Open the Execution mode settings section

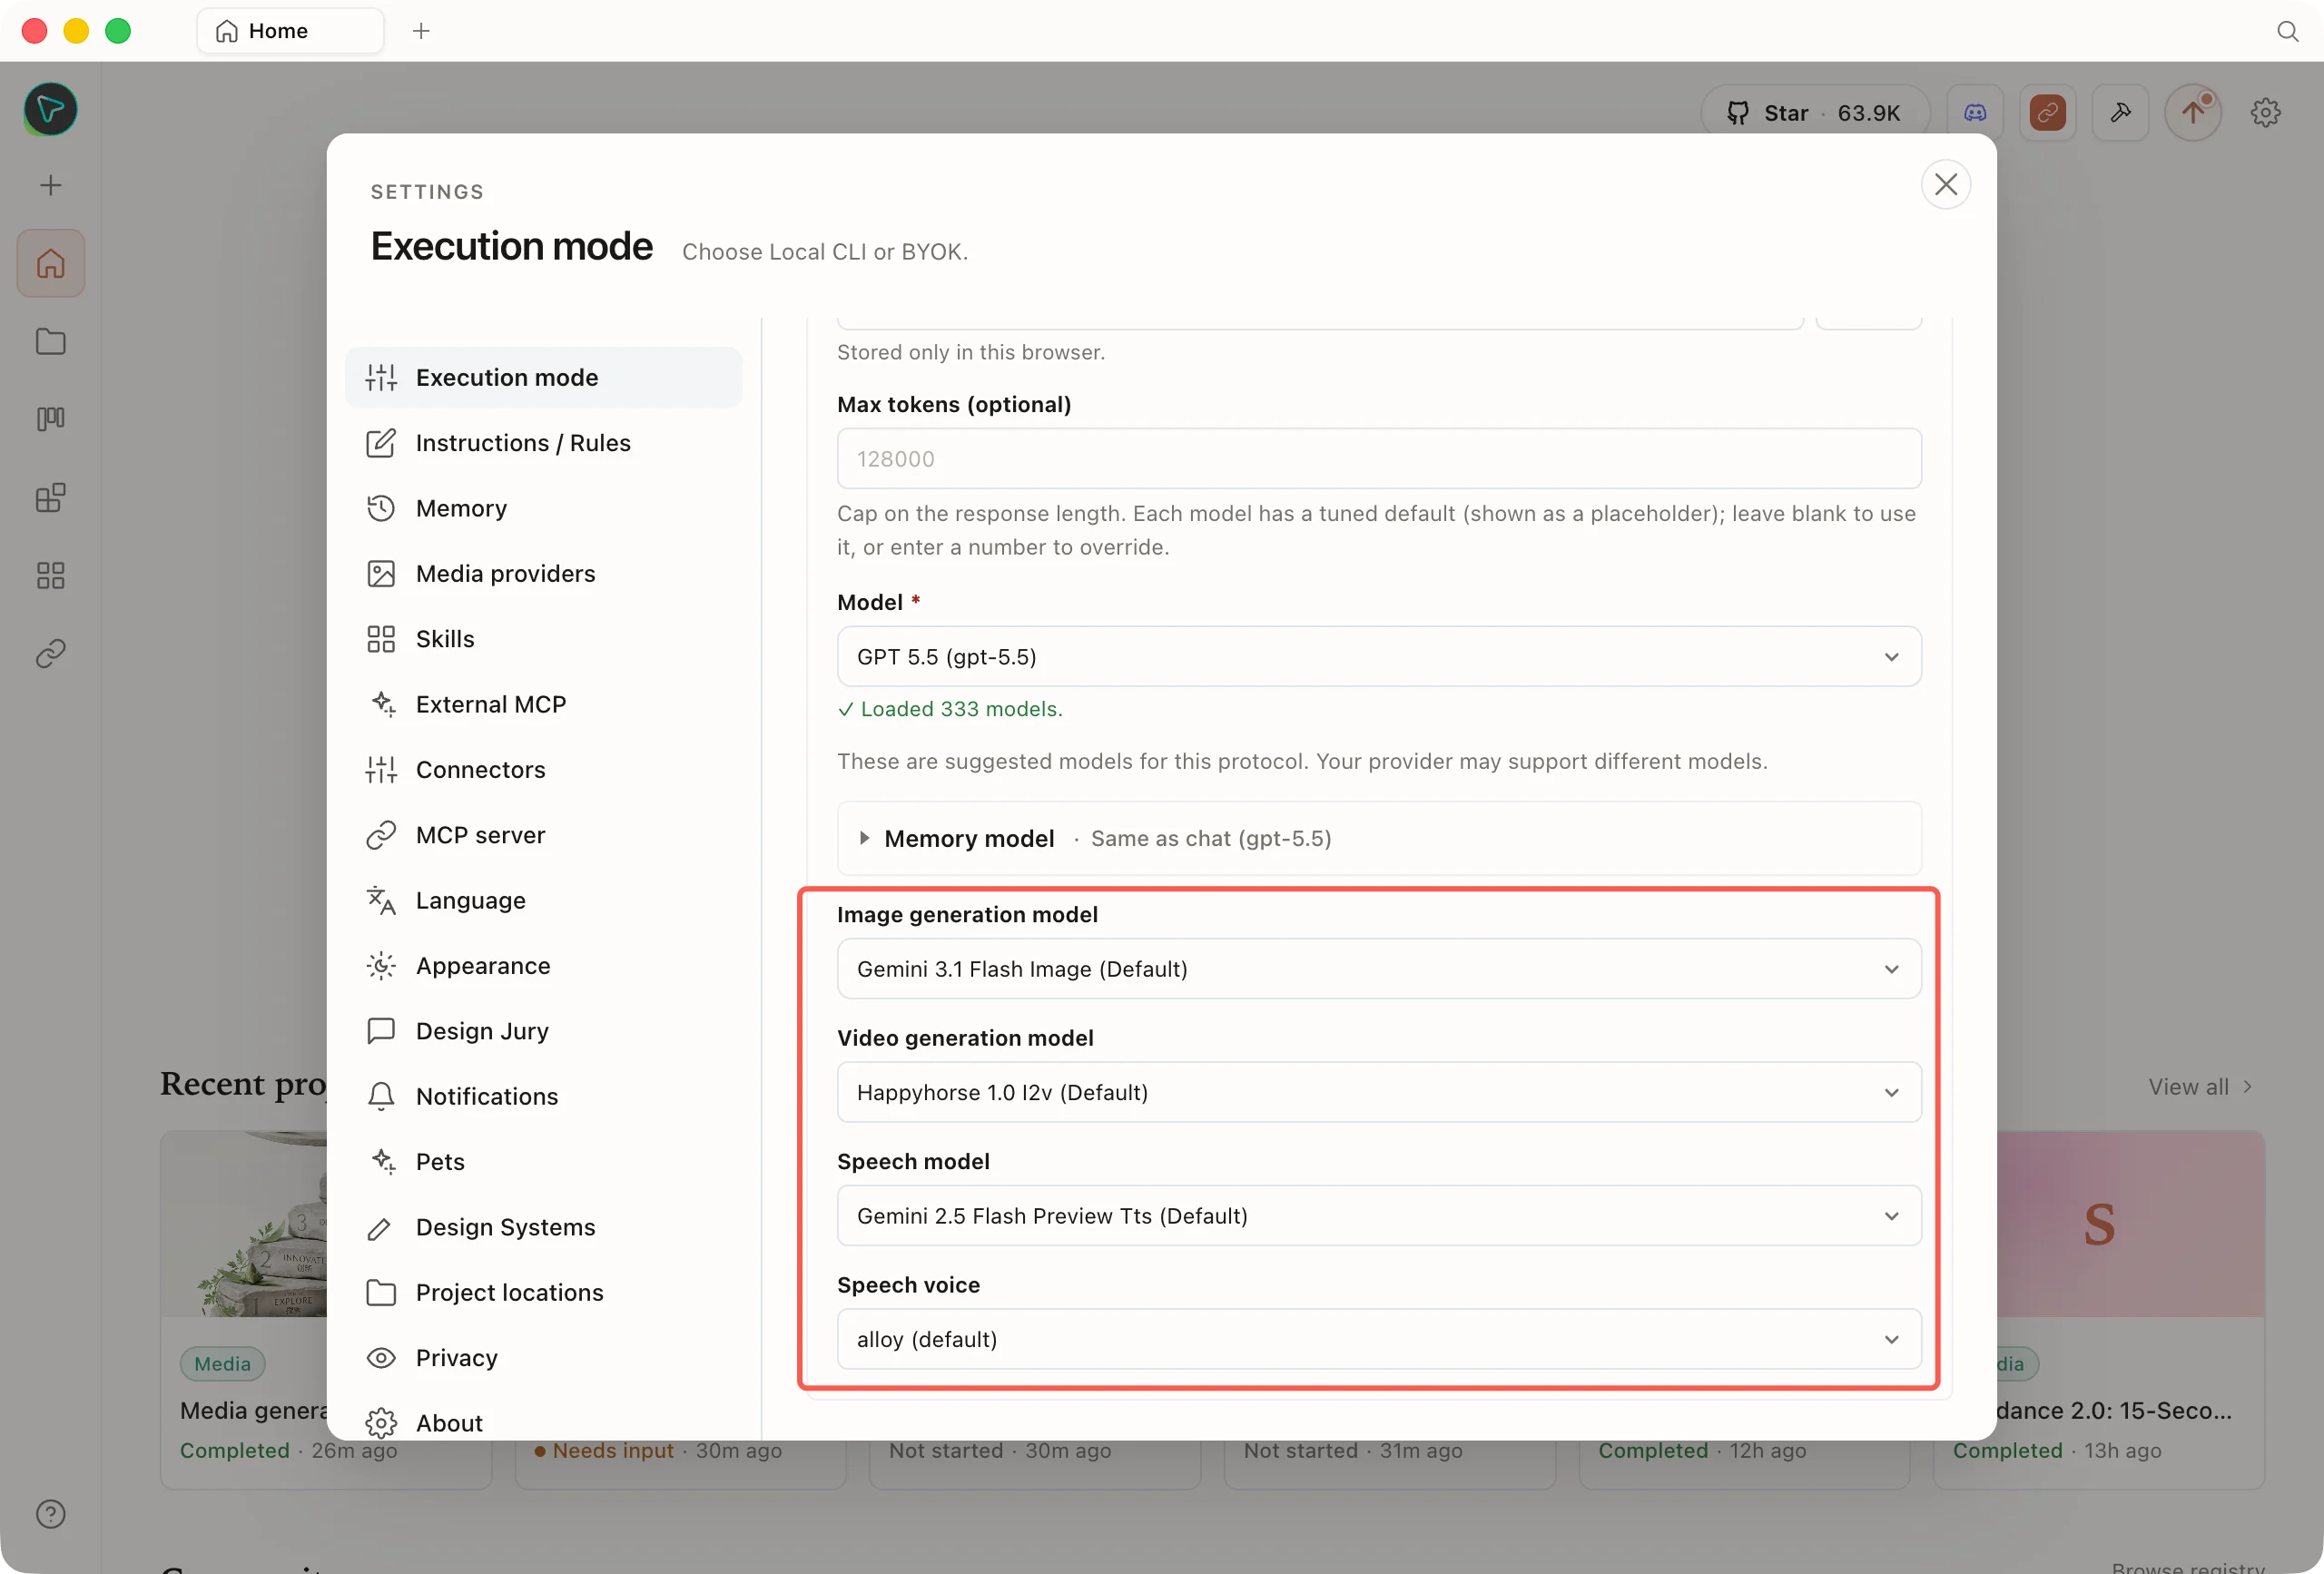[x=543, y=377]
